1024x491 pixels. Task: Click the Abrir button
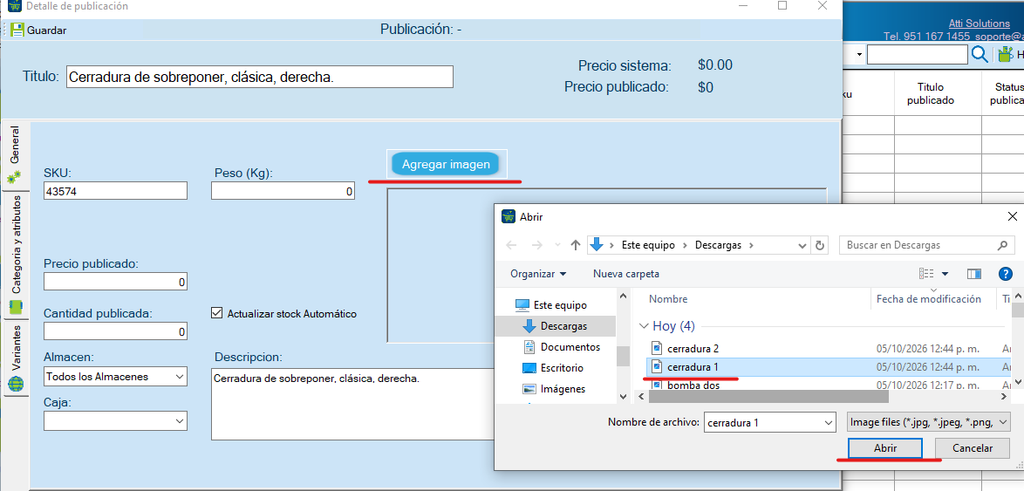(885, 449)
